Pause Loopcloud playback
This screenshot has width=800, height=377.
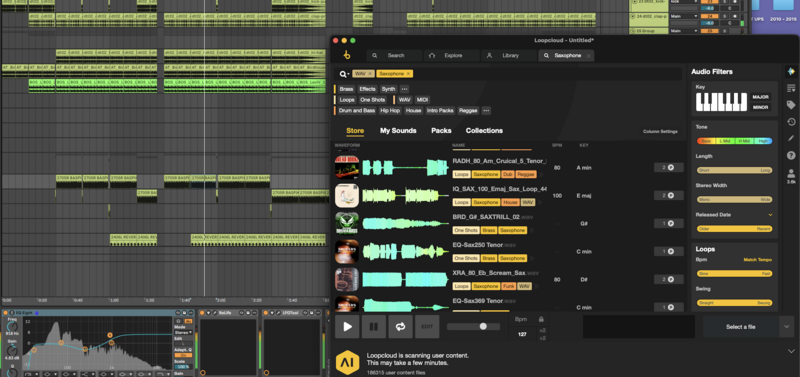click(x=374, y=326)
